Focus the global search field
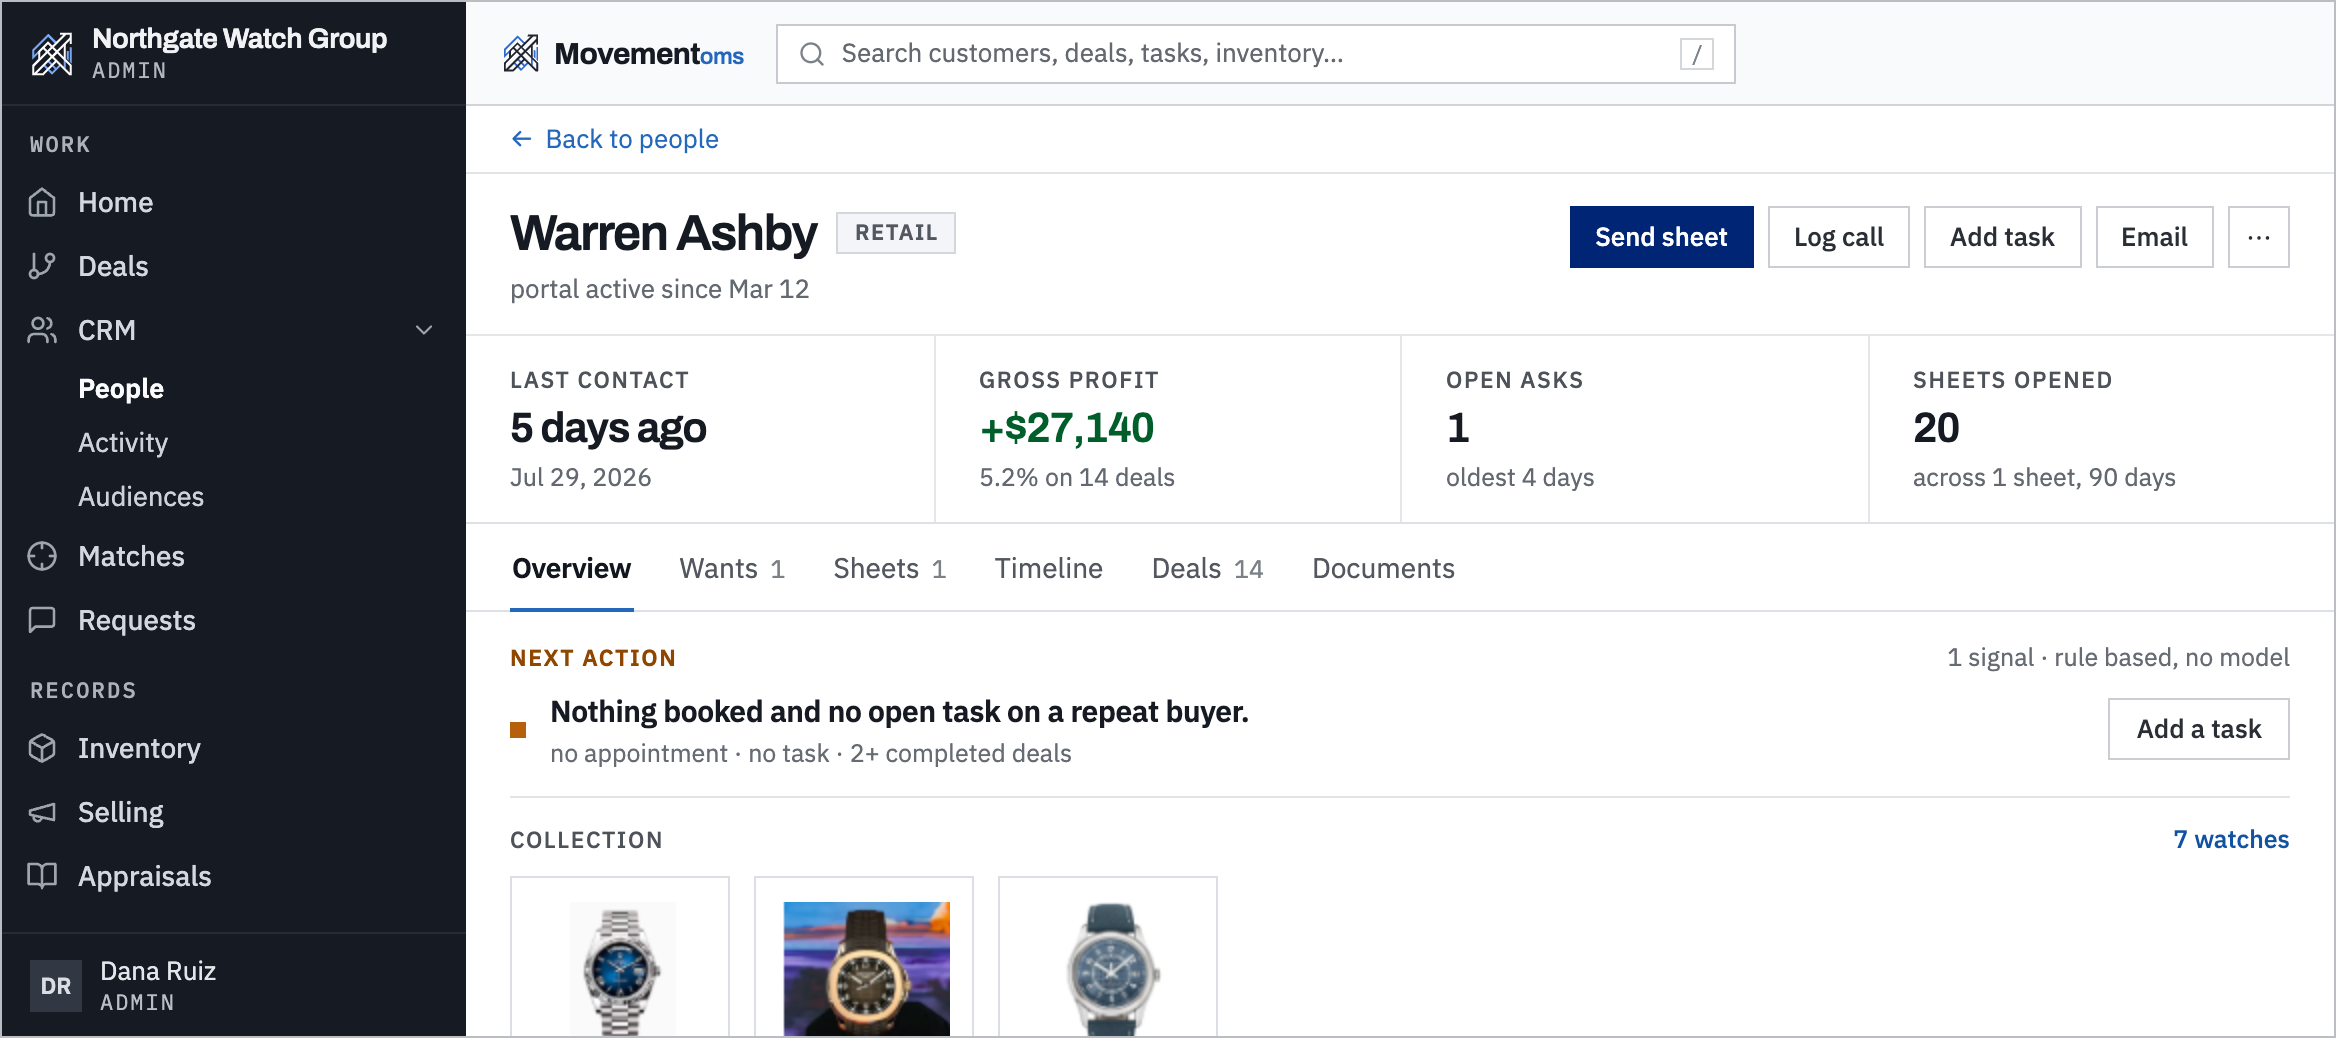 [1255, 54]
